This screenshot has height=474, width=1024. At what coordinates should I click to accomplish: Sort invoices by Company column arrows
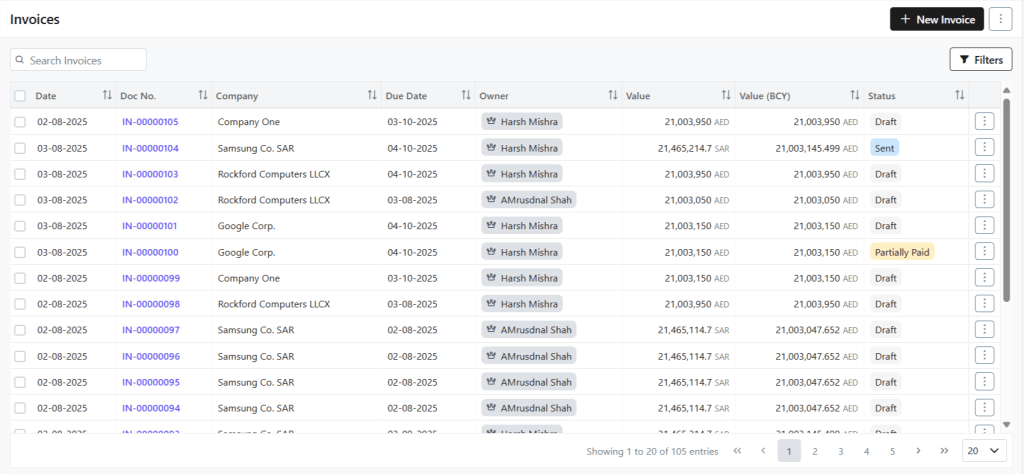pos(372,95)
